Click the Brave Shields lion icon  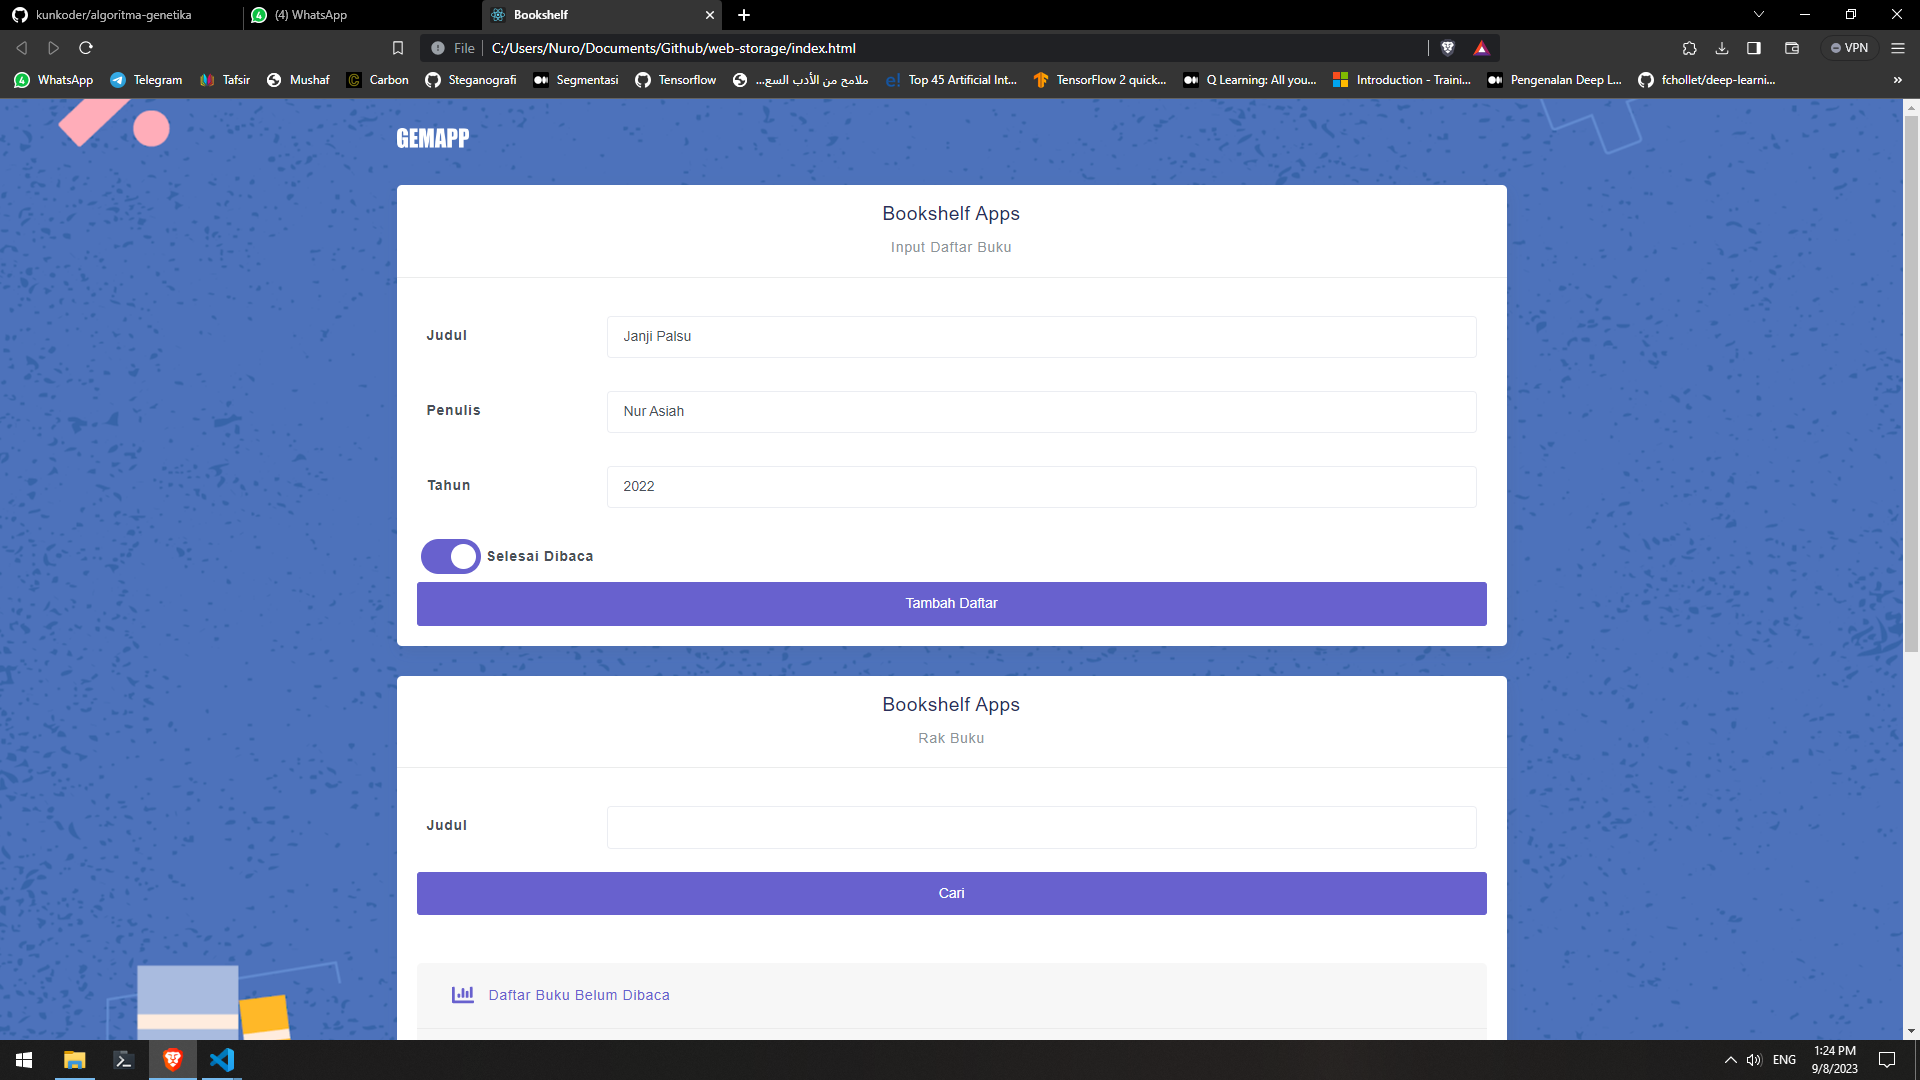point(1447,48)
